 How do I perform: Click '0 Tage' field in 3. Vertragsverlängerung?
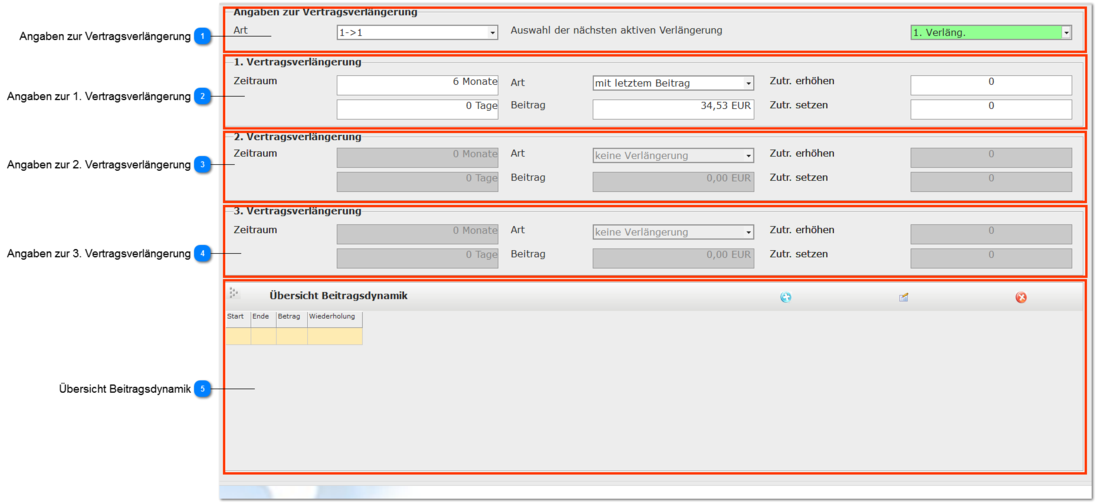[418, 258]
